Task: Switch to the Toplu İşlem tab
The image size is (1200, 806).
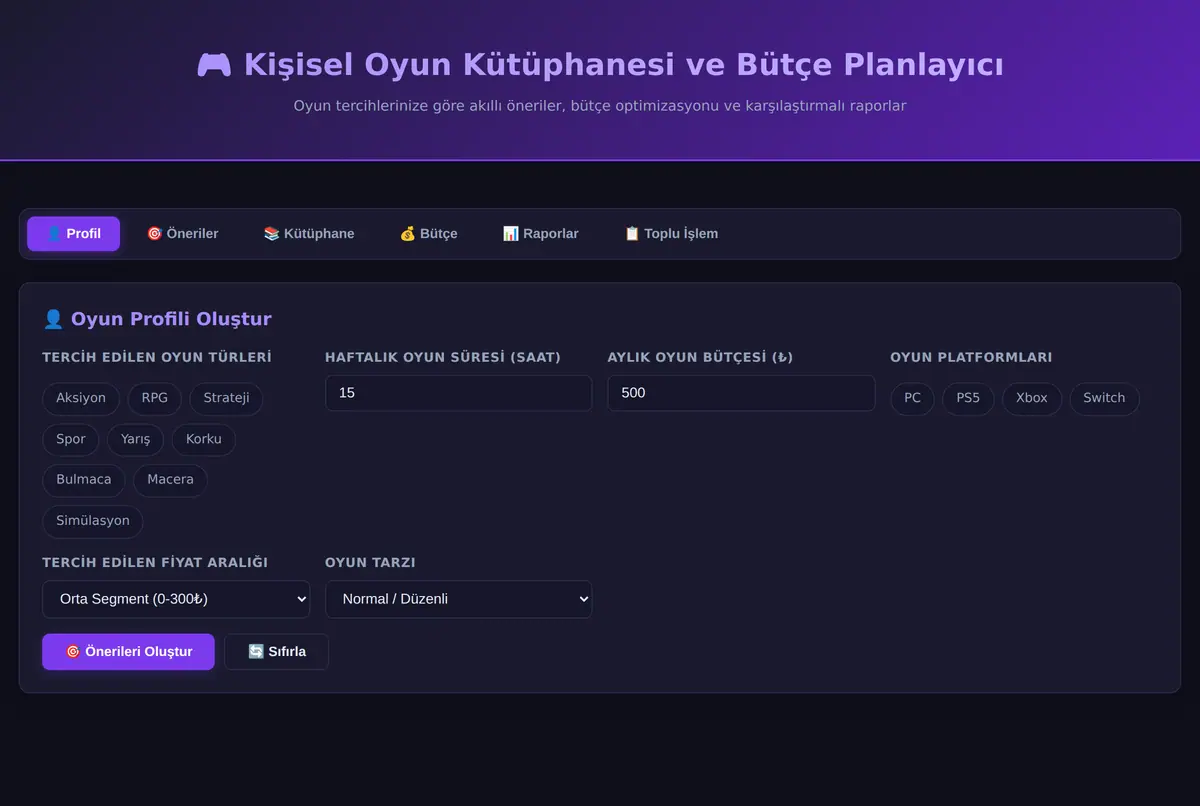Action: click(671, 234)
